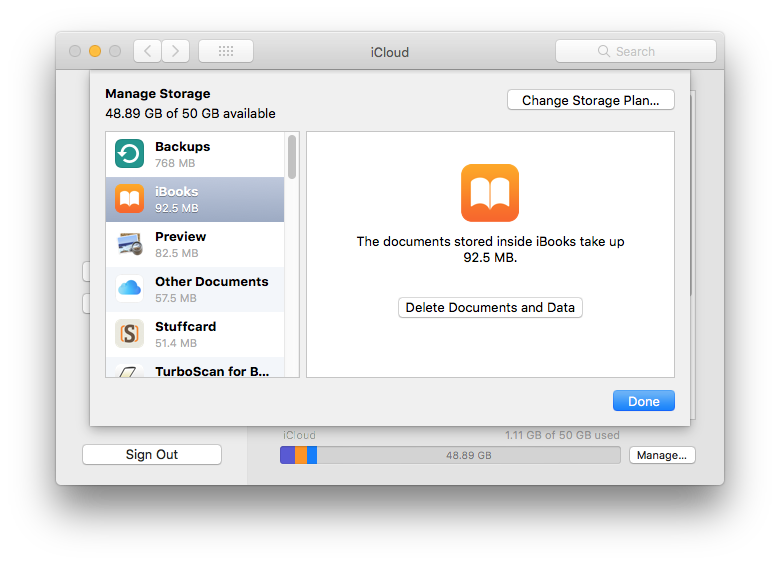Click the iBooks documents description text
Image resolution: width=780 pixels, height=565 pixels.
[490, 249]
